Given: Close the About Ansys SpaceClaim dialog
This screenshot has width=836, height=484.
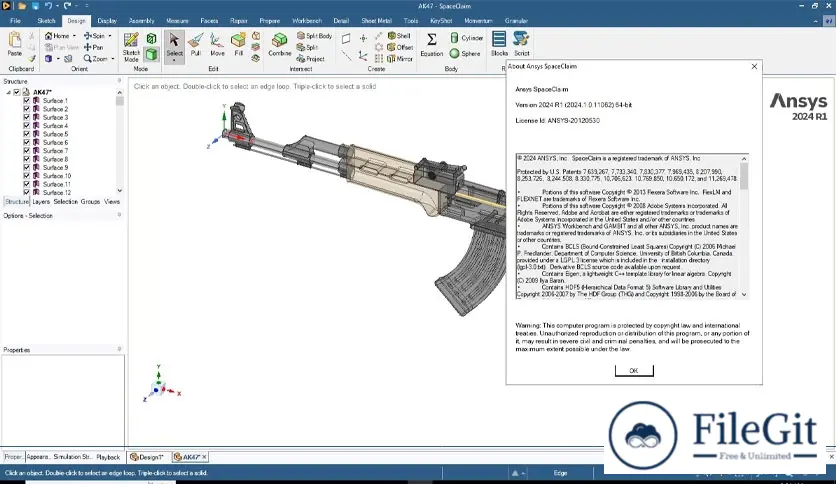Looking at the screenshot, I should coord(754,67).
